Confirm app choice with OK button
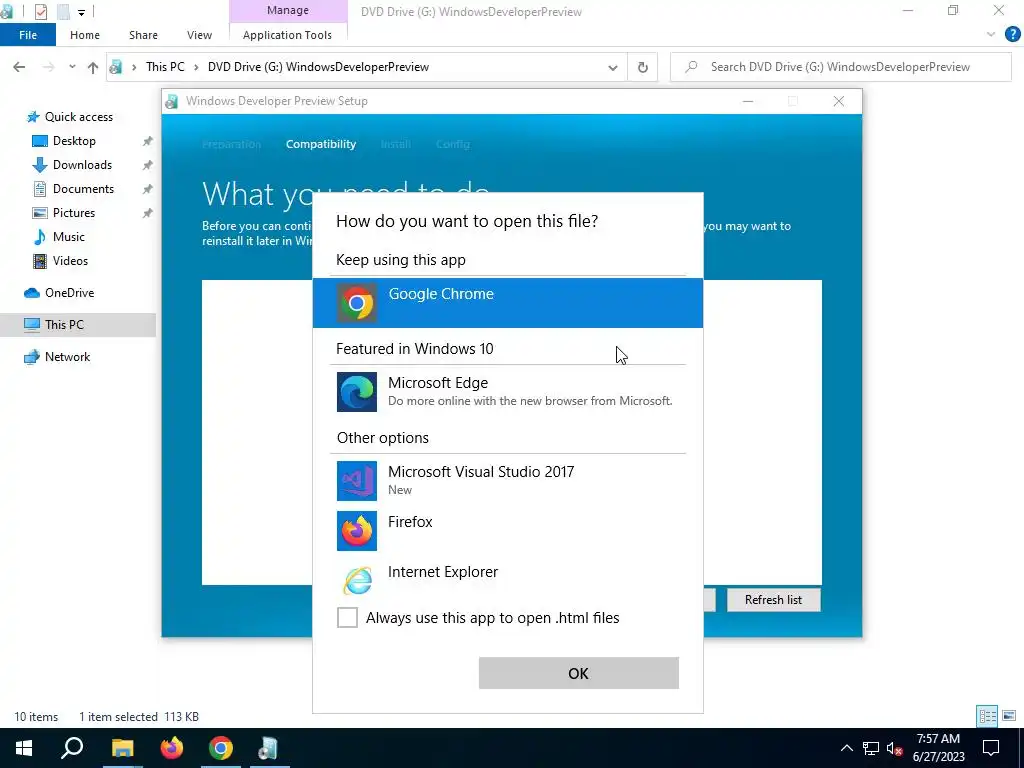 [x=579, y=673]
